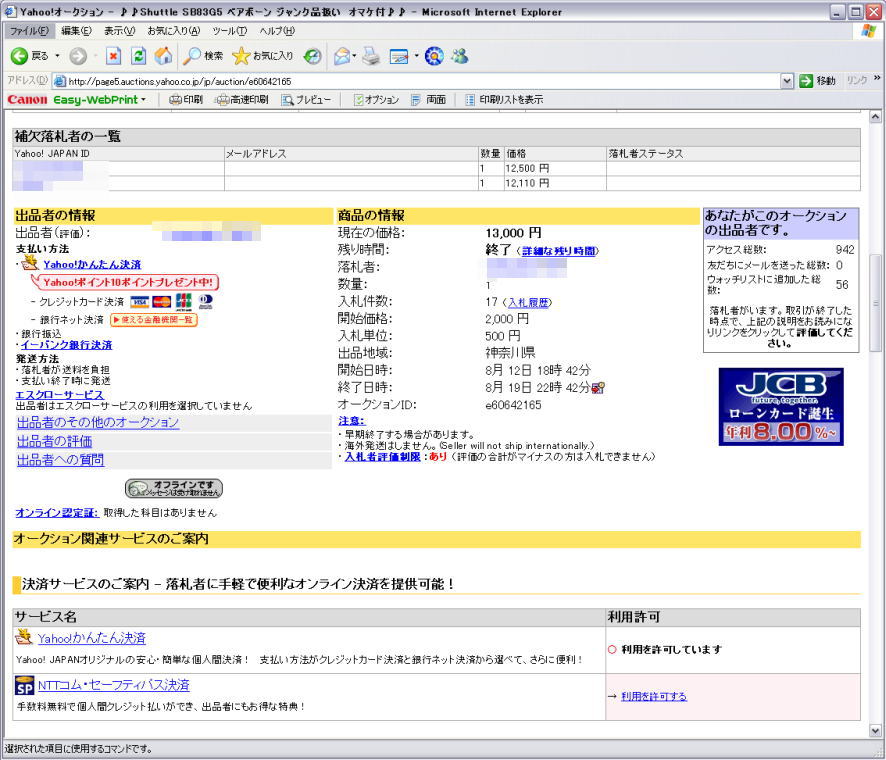Open the 注意: link
886x760 pixels.
[351, 421]
